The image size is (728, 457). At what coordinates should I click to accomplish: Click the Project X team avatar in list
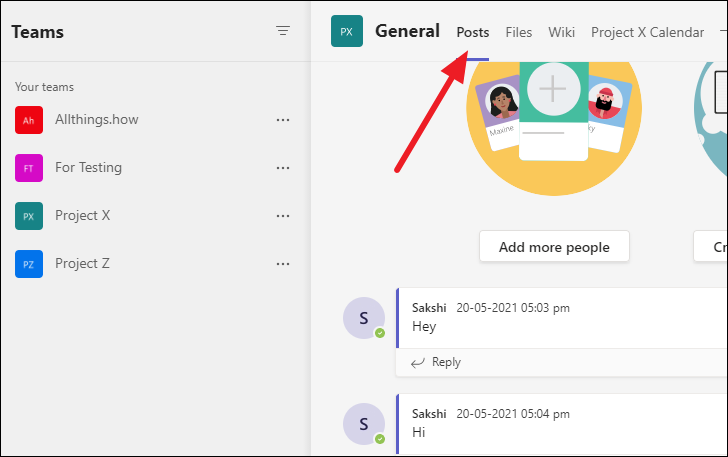coord(29,216)
